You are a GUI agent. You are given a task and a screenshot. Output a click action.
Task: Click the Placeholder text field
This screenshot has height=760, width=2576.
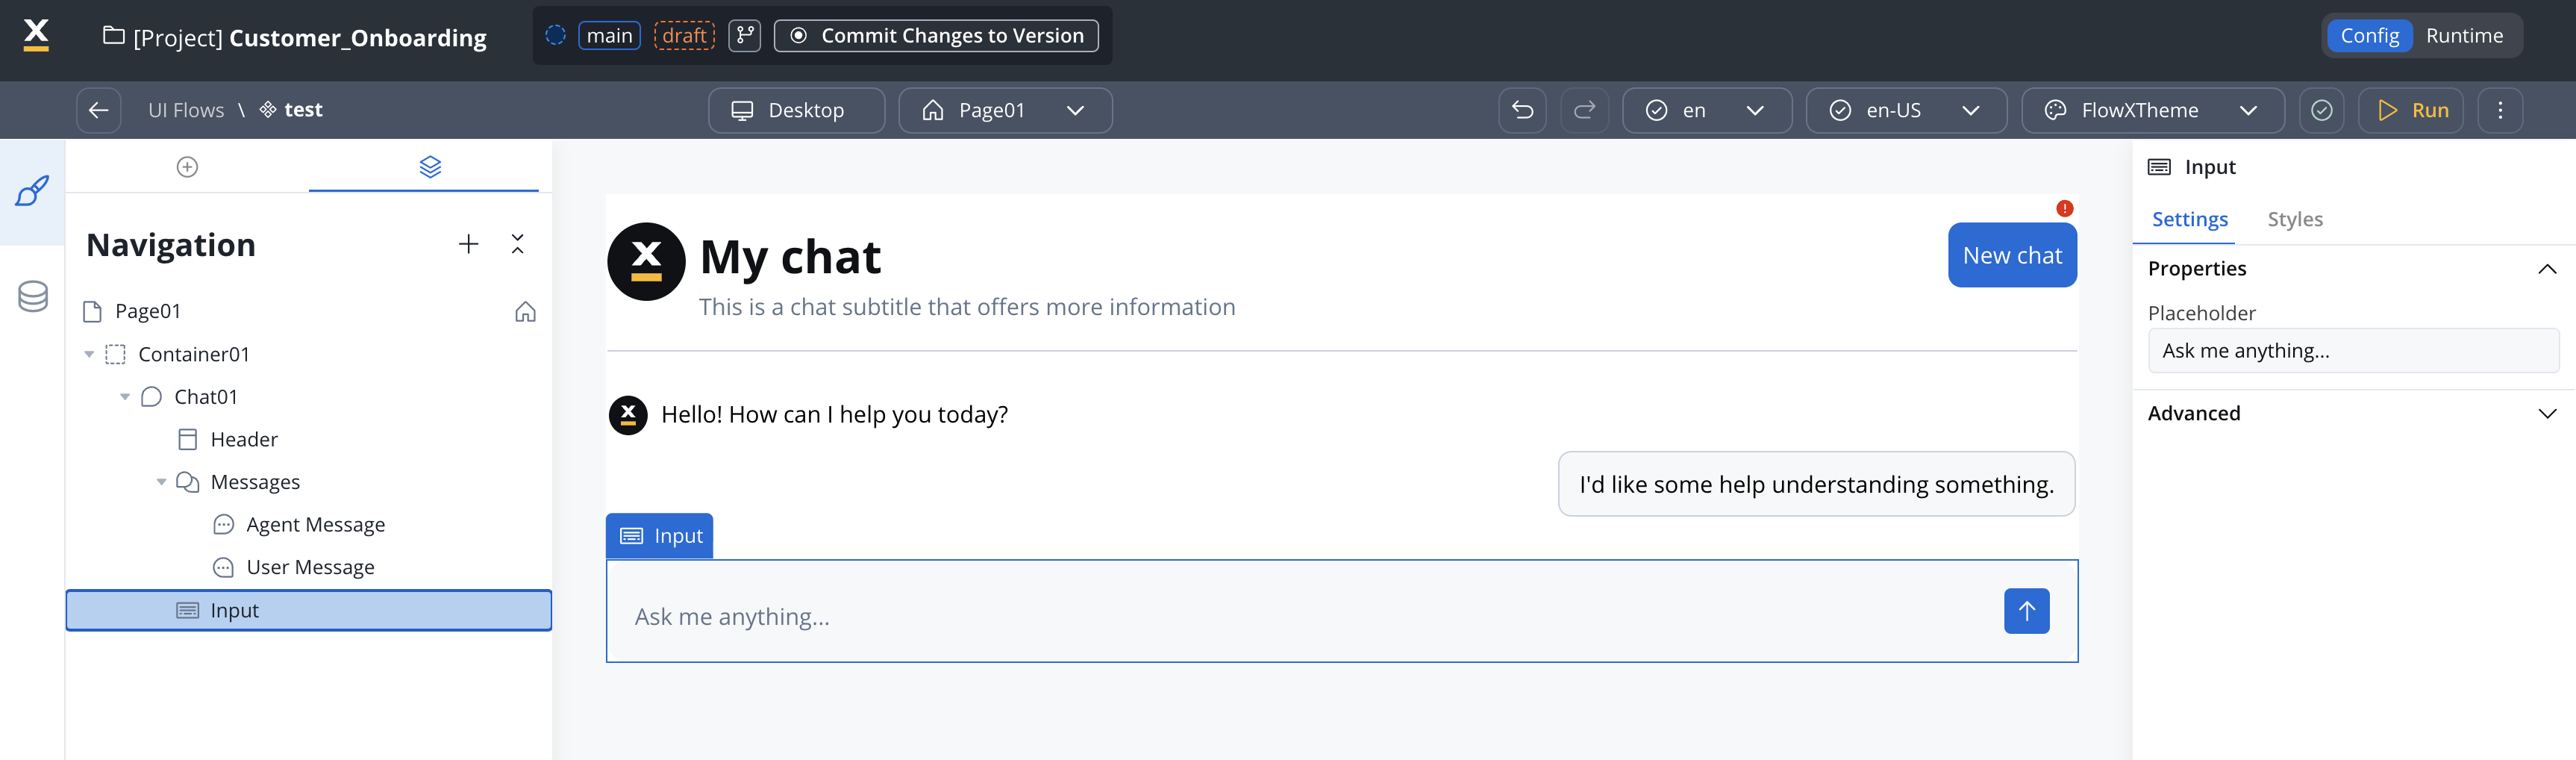pos(2352,351)
